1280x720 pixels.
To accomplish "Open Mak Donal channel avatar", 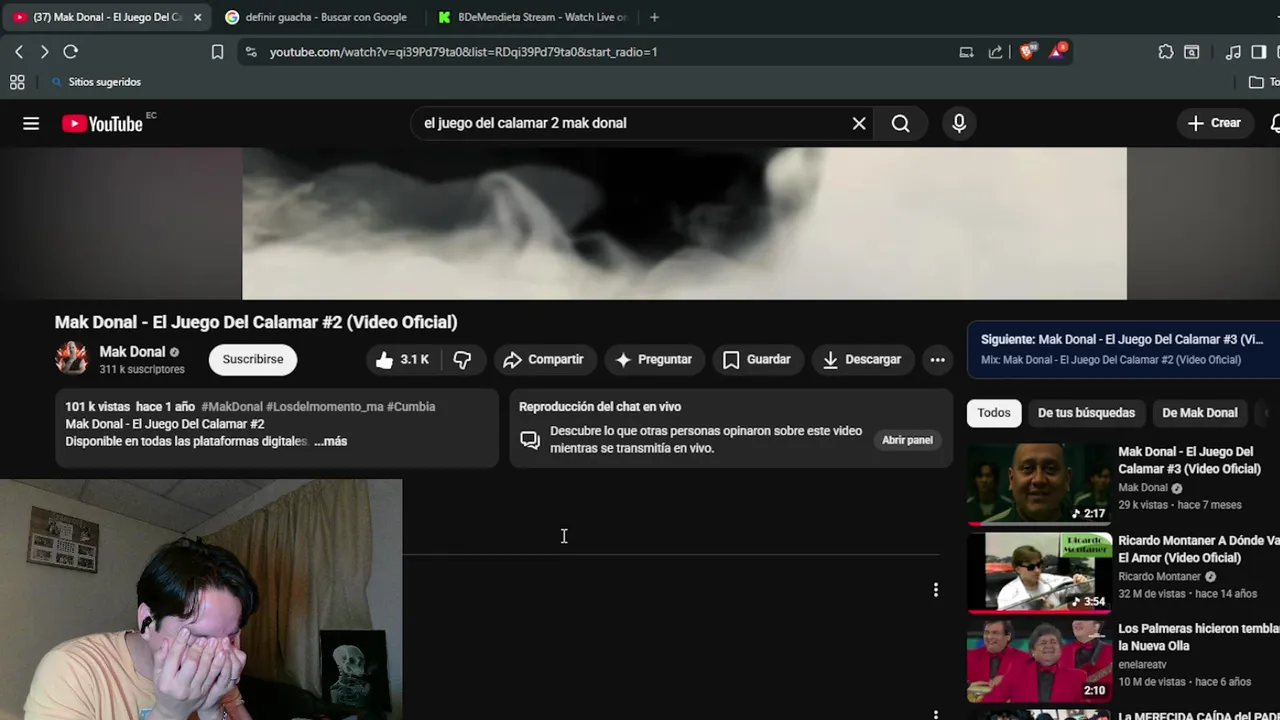I will pyautogui.click(x=71, y=358).
